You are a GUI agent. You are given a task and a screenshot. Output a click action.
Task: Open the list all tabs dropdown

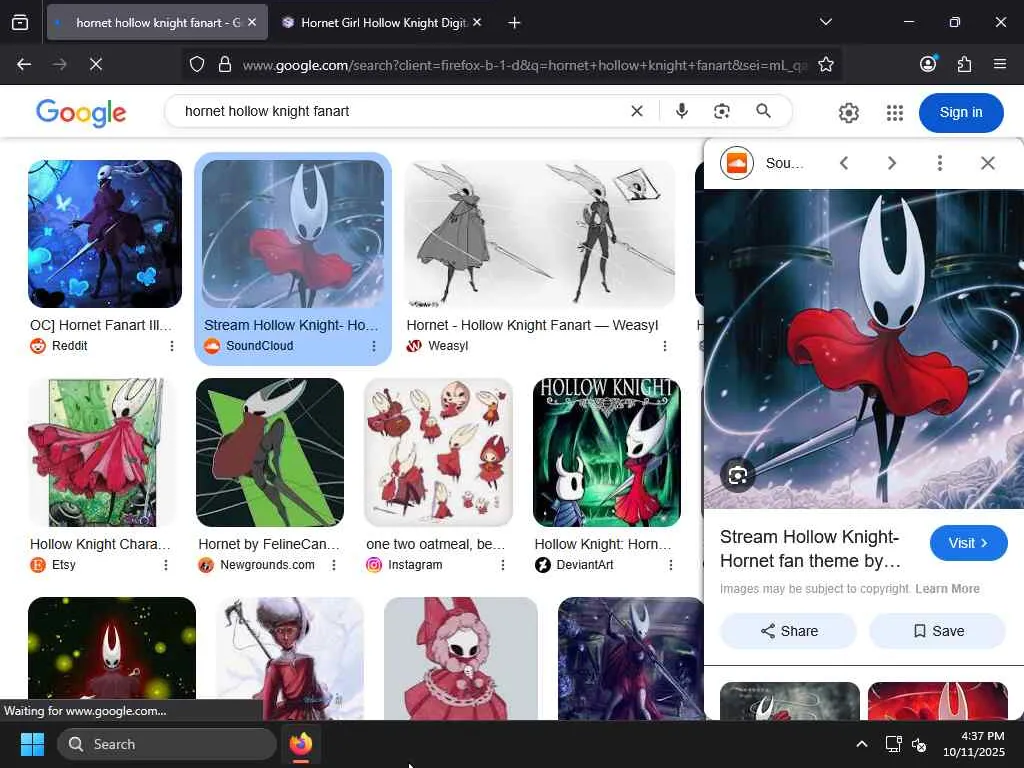825,22
